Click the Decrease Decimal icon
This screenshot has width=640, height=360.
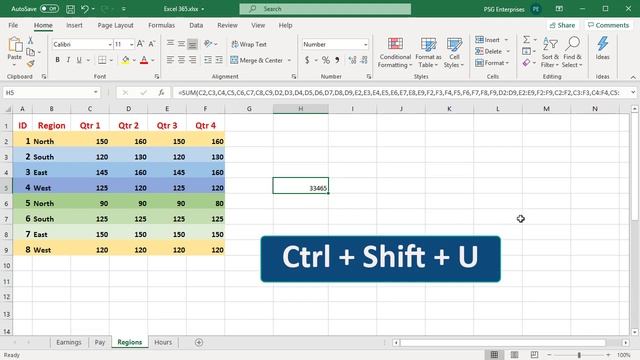click(x=364, y=60)
